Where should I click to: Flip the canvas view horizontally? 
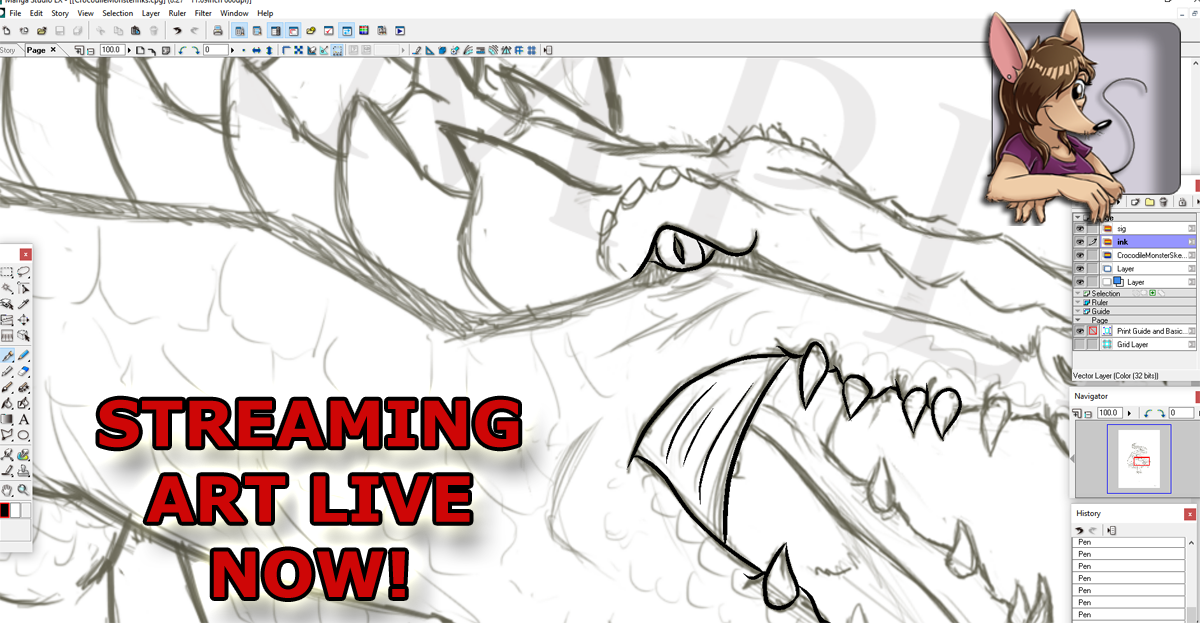pyautogui.click(x=257, y=50)
